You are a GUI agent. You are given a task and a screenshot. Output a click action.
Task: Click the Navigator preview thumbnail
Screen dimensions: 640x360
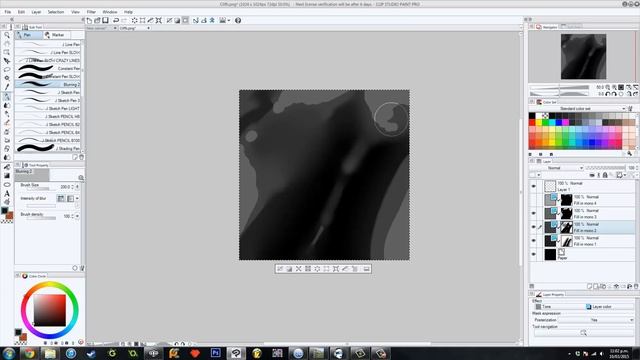click(x=583, y=56)
